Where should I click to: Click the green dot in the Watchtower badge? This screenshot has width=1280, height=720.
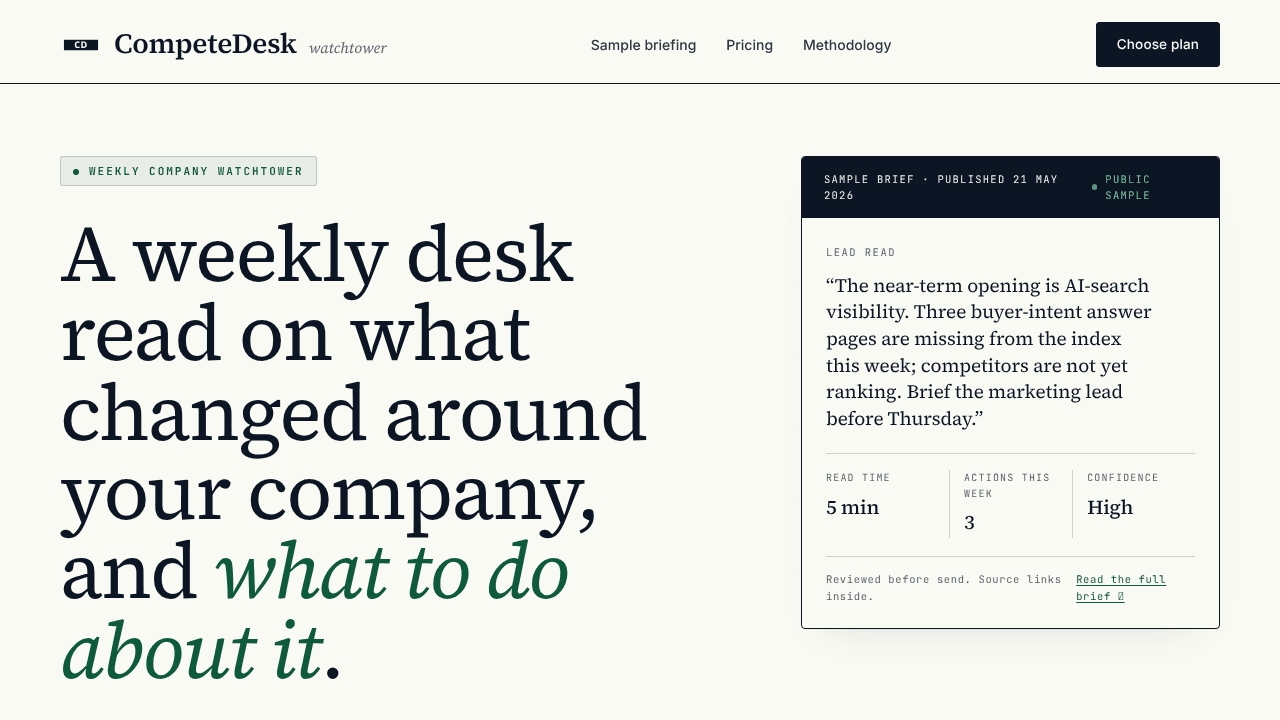(x=76, y=172)
